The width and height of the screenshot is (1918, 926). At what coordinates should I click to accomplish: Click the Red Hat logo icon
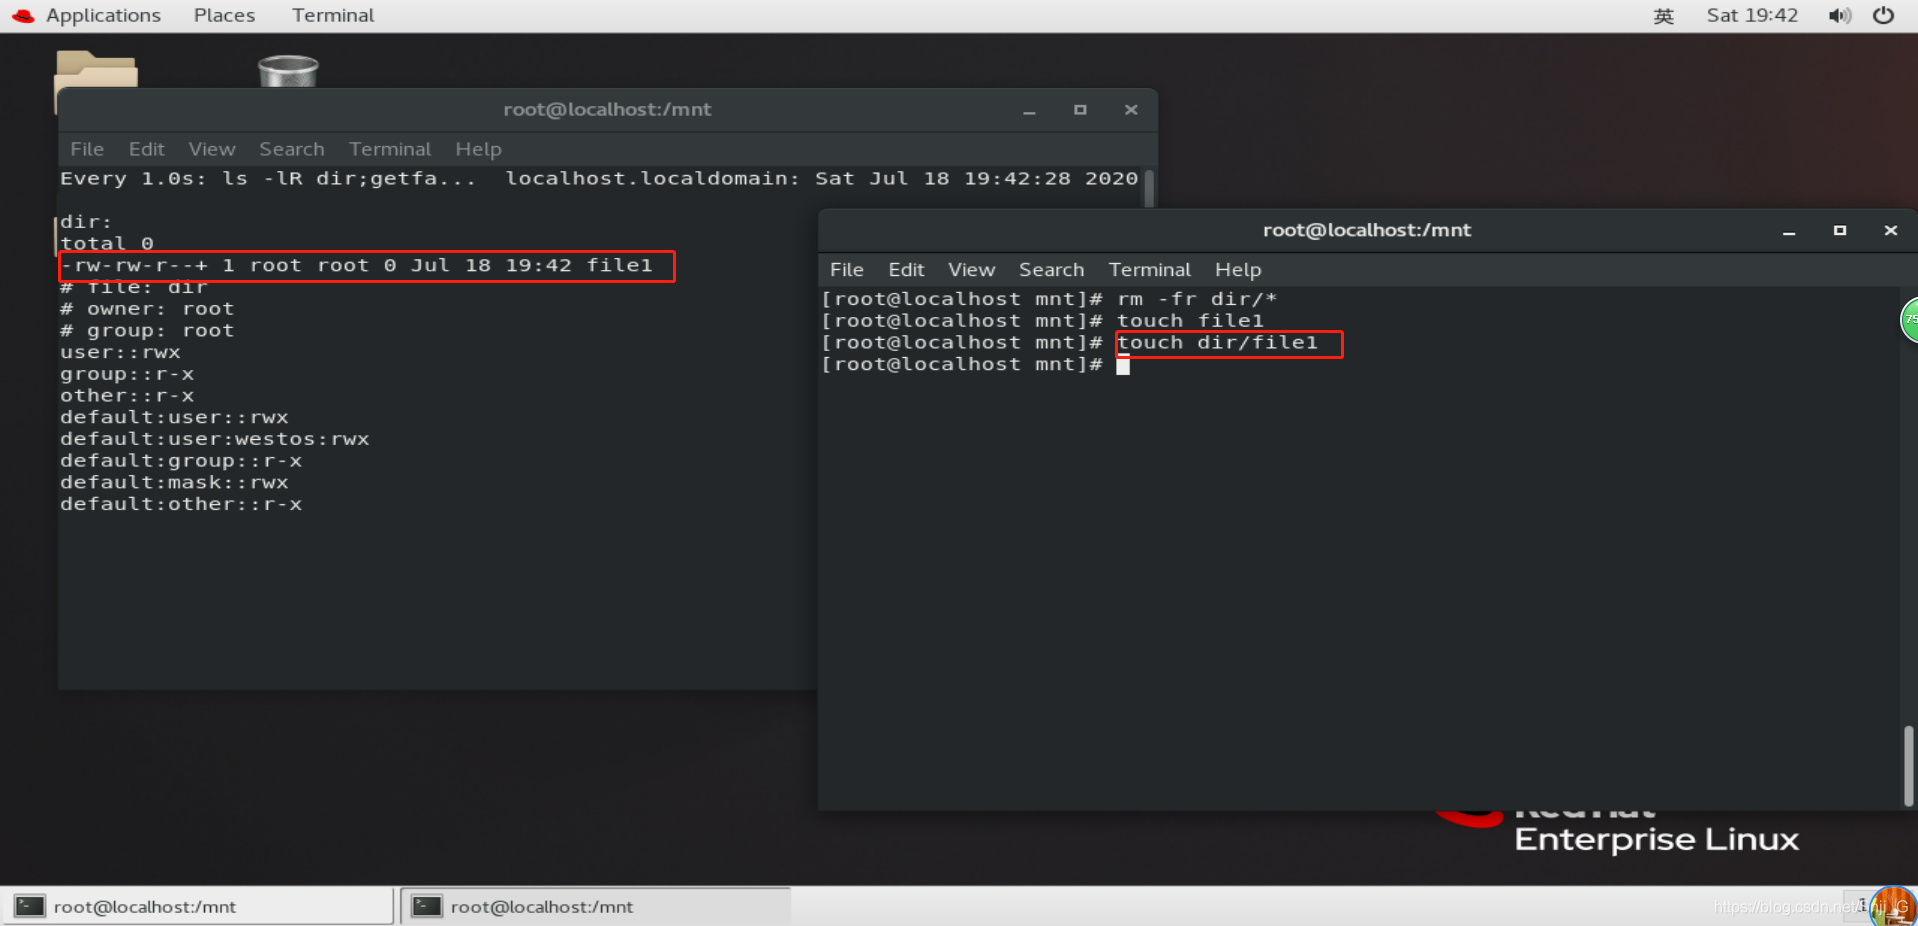point(22,16)
